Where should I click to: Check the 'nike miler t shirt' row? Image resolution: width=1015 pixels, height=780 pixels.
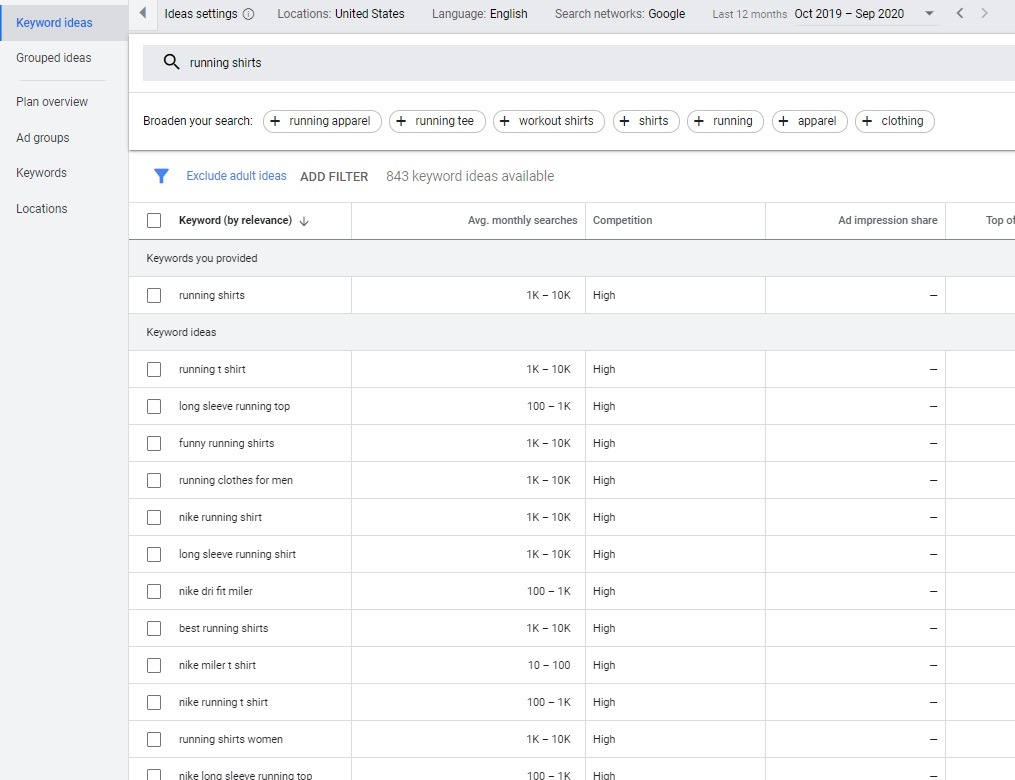point(154,665)
